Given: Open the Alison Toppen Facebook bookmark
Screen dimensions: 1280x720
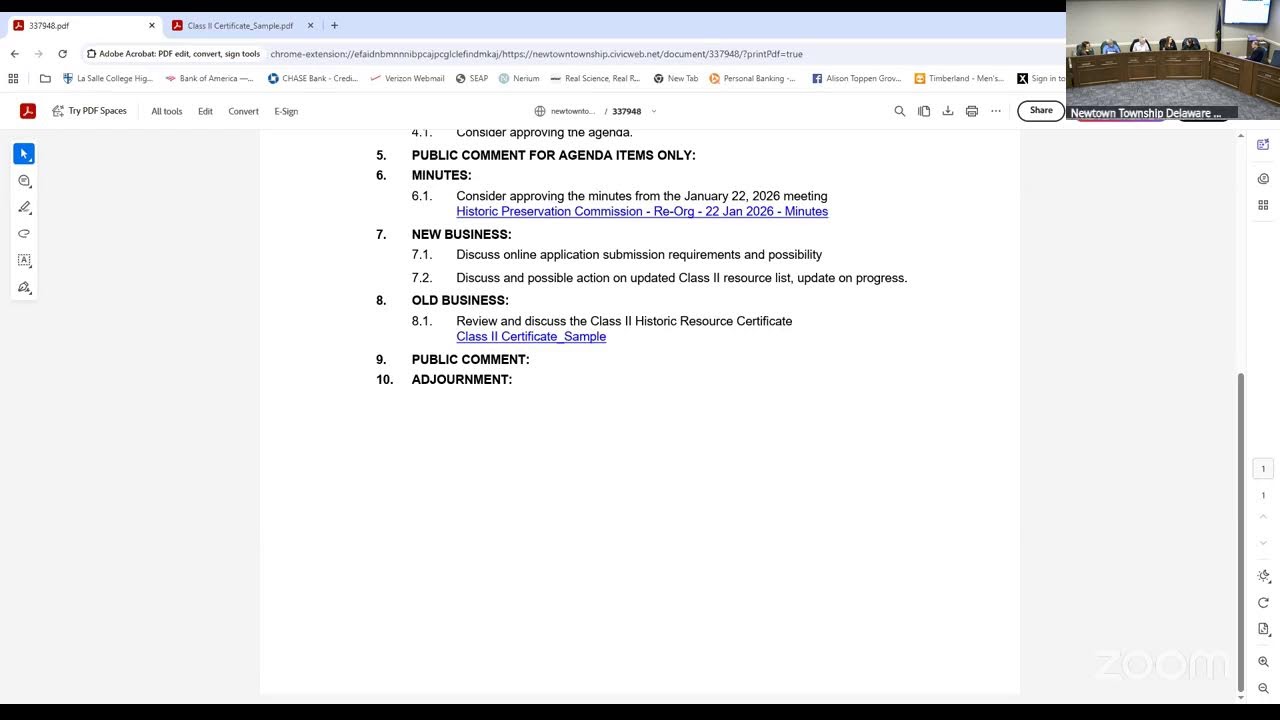Looking at the screenshot, I should tap(856, 78).
